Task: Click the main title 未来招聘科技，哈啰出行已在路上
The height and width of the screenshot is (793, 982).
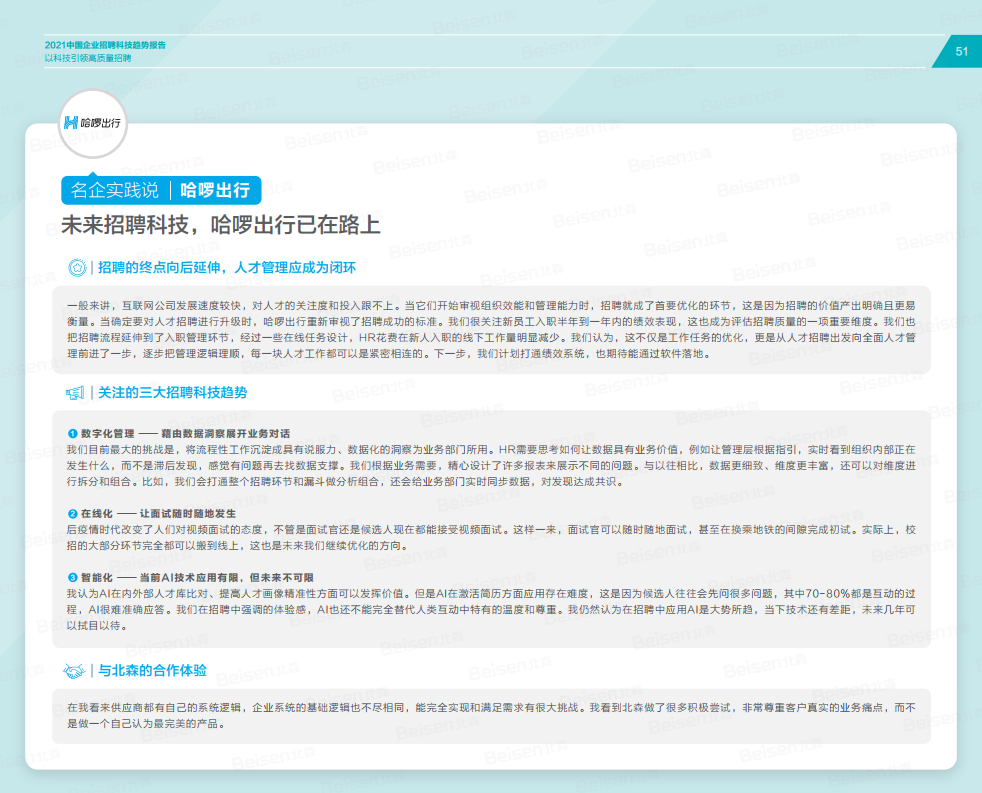Action: (x=221, y=224)
